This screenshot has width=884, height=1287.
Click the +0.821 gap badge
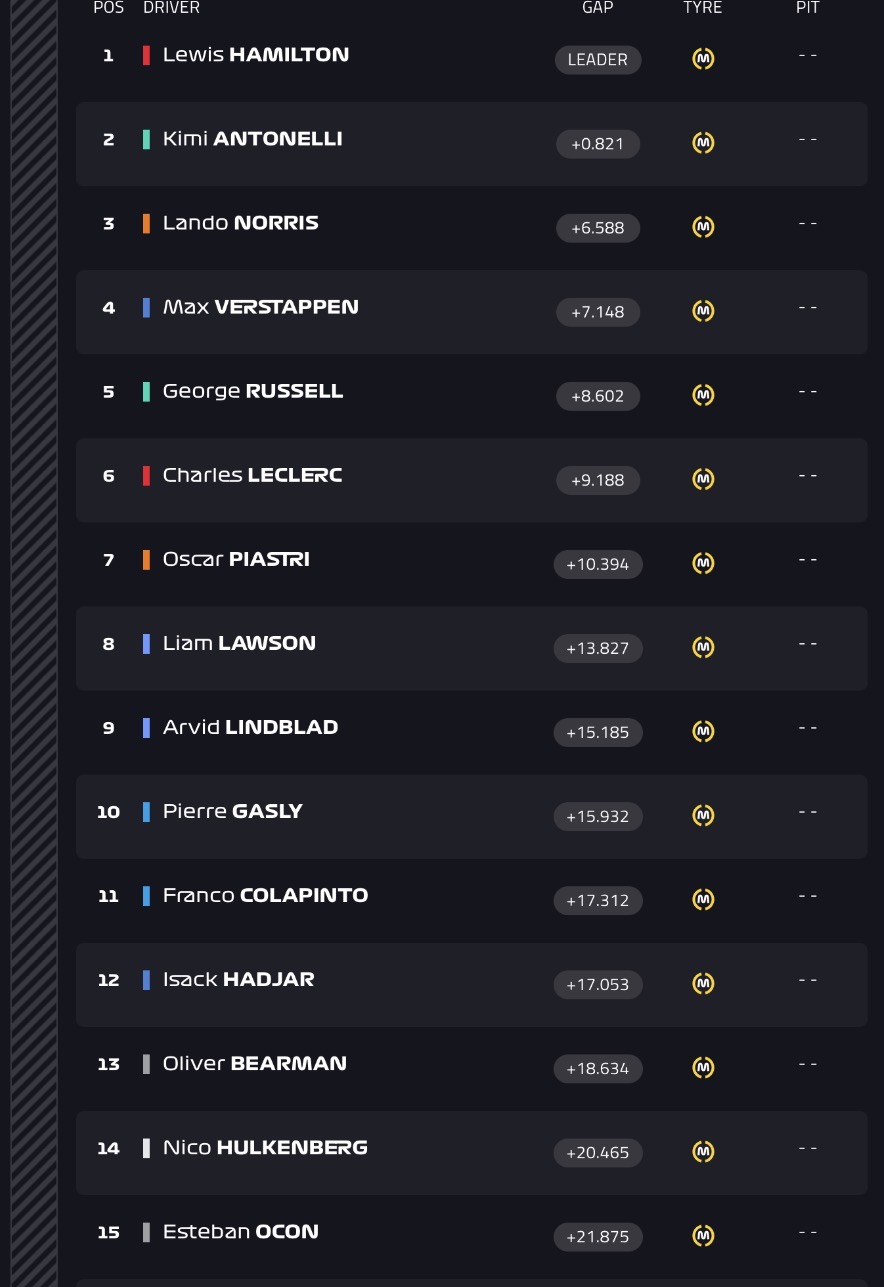[598, 143]
